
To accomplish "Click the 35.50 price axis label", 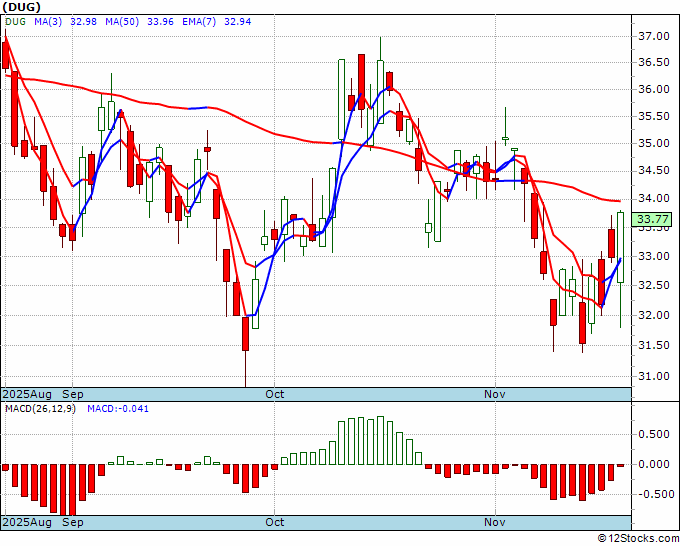I will point(654,117).
